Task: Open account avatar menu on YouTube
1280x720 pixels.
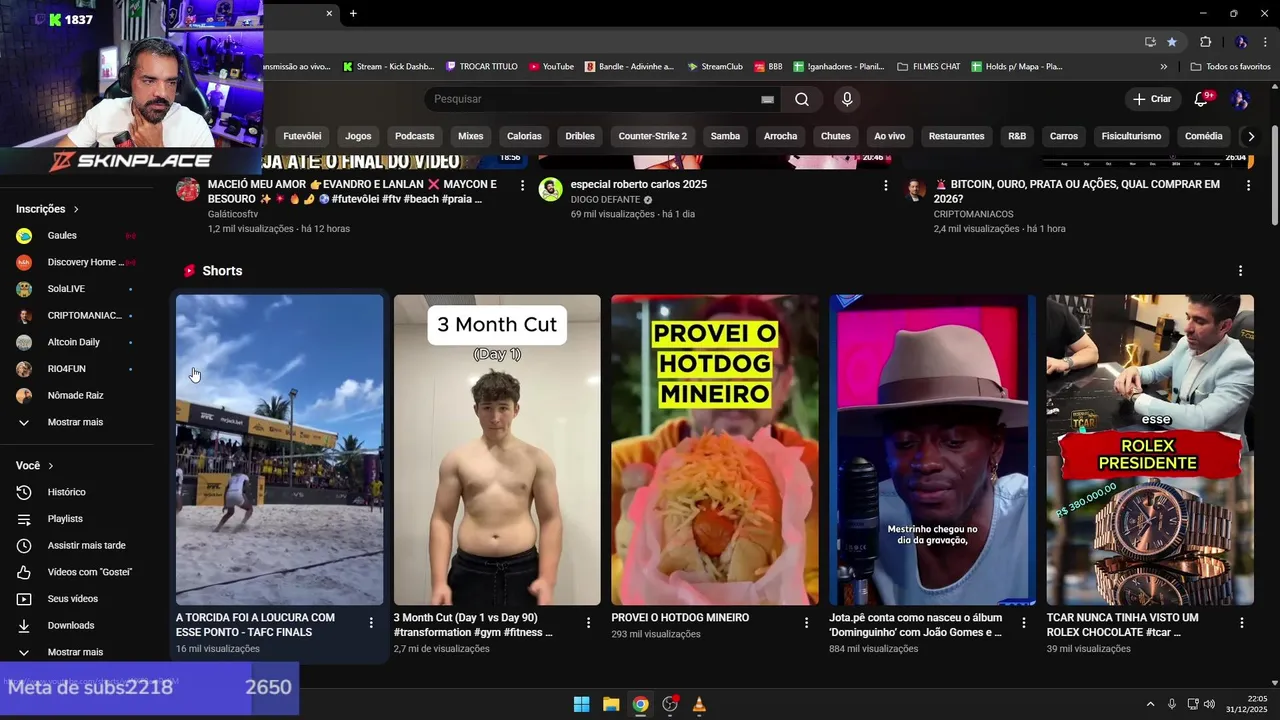Action: pos(1240,99)
